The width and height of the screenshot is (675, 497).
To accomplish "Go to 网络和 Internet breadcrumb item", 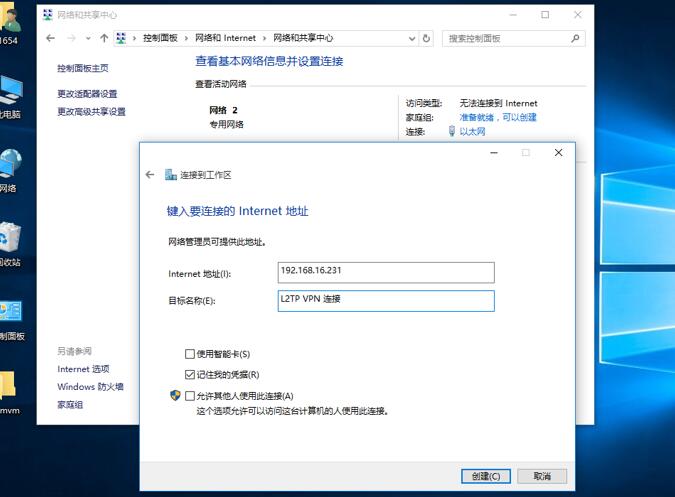I will pos(225,38).
